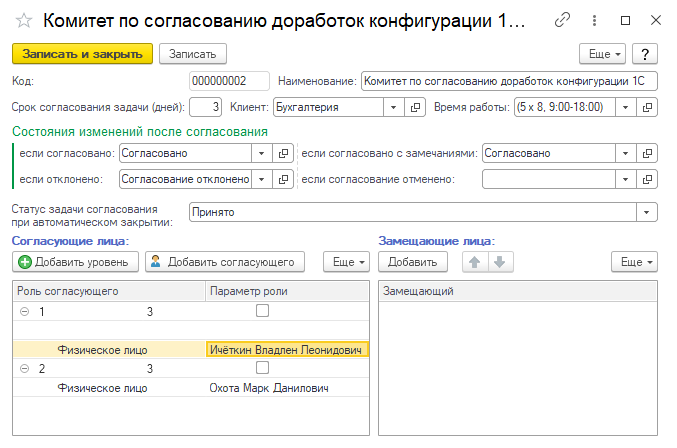Viewport: 677px width, 448px height.
Task: Expand the Статус задачи 'Принято' dropdown
Action: click(x=646, y=212)
